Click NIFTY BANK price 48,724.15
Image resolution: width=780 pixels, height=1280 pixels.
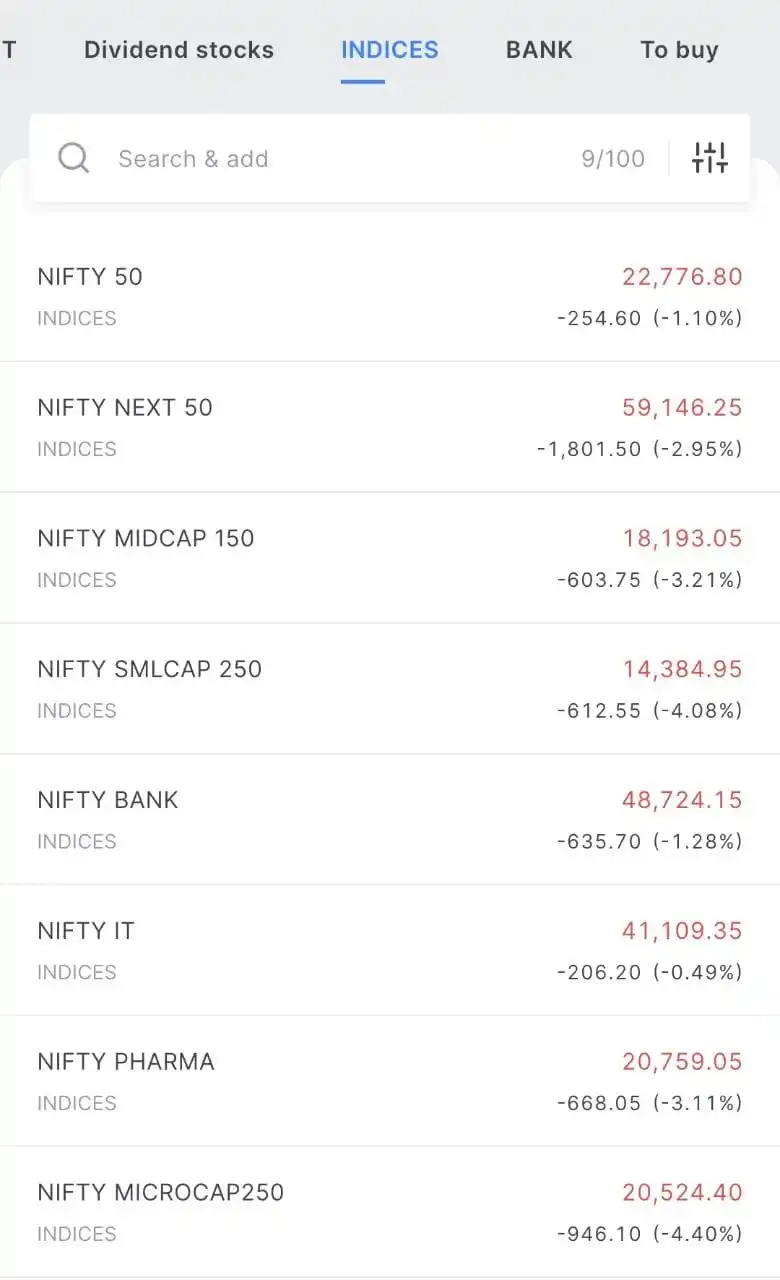pyautogui.click(x=682, y=800)
